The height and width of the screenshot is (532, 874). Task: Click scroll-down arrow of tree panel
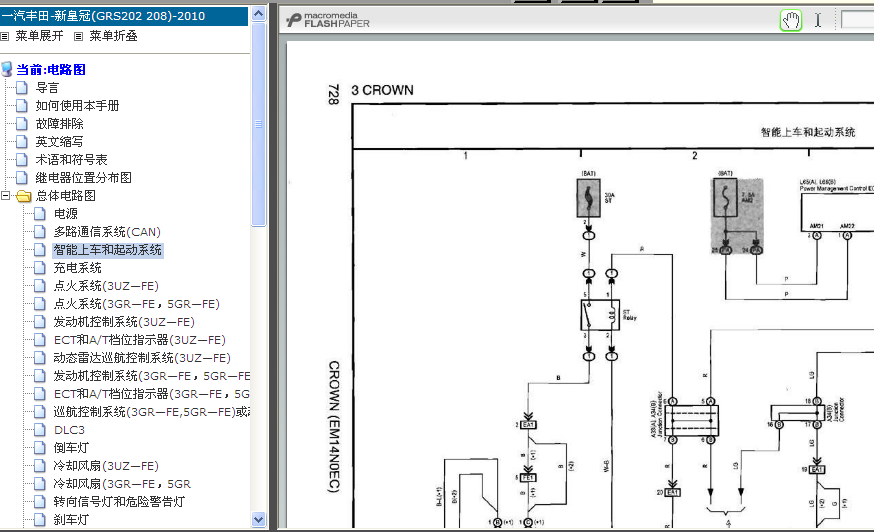point(259,519)
